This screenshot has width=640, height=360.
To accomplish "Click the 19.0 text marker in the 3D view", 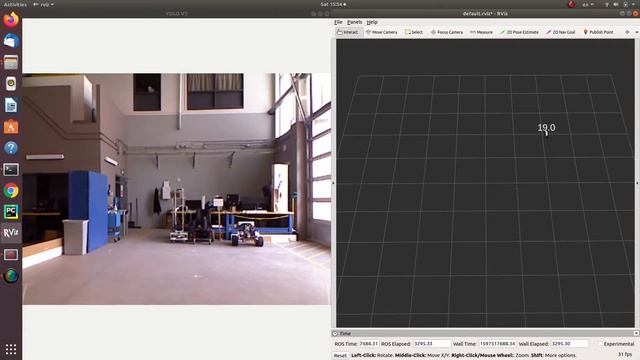I will [546, 128].
